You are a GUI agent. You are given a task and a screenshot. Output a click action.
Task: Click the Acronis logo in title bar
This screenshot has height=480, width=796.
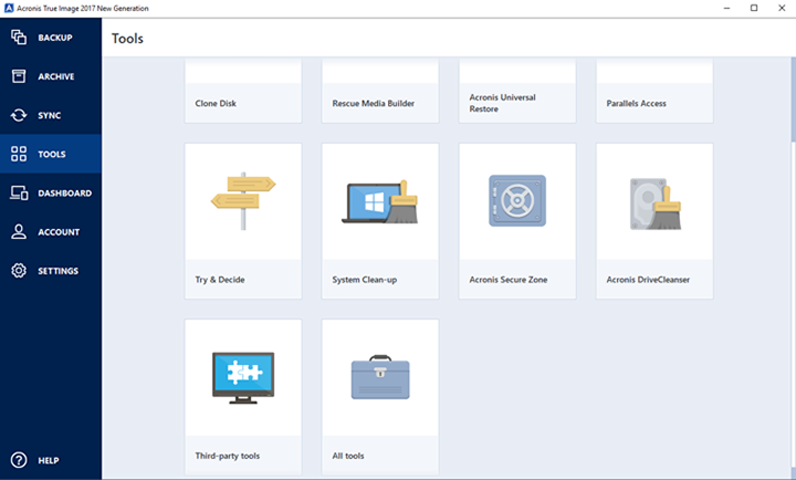click(9, 8)
